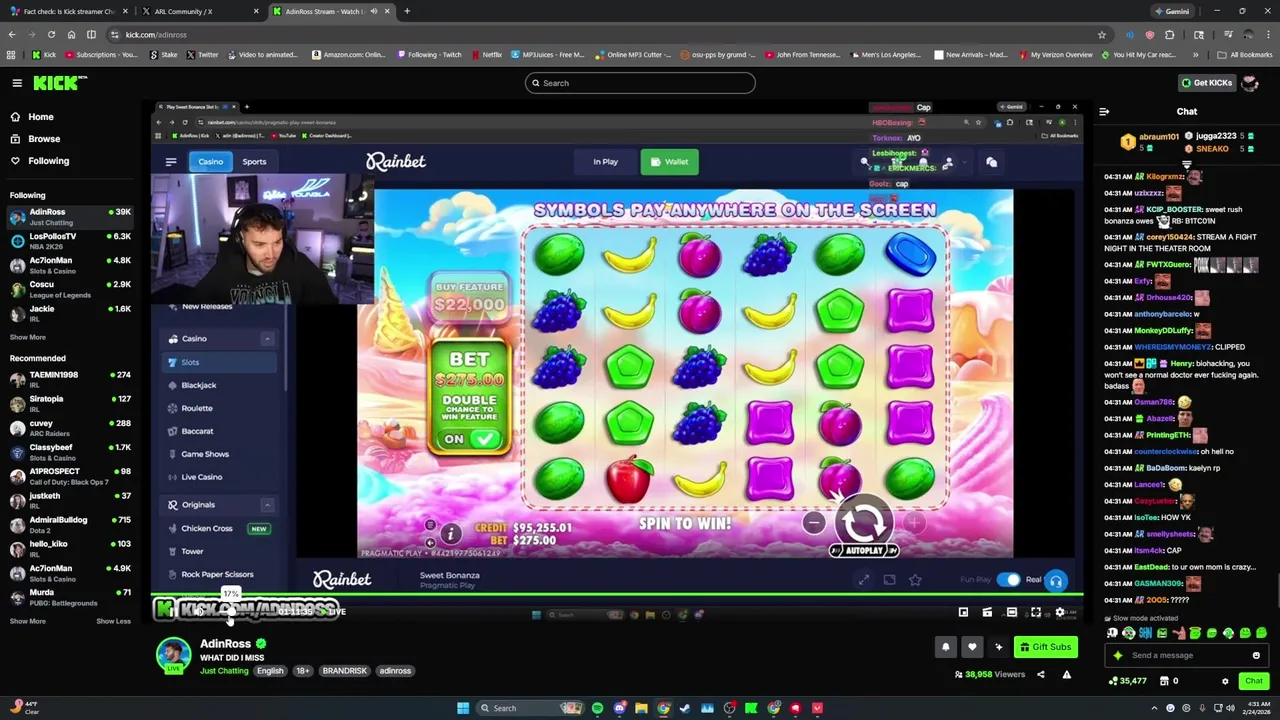Screen dimensions: 1280x720
Task: Select the BRANDRISK tag
Action: click(x=344, y=671)
